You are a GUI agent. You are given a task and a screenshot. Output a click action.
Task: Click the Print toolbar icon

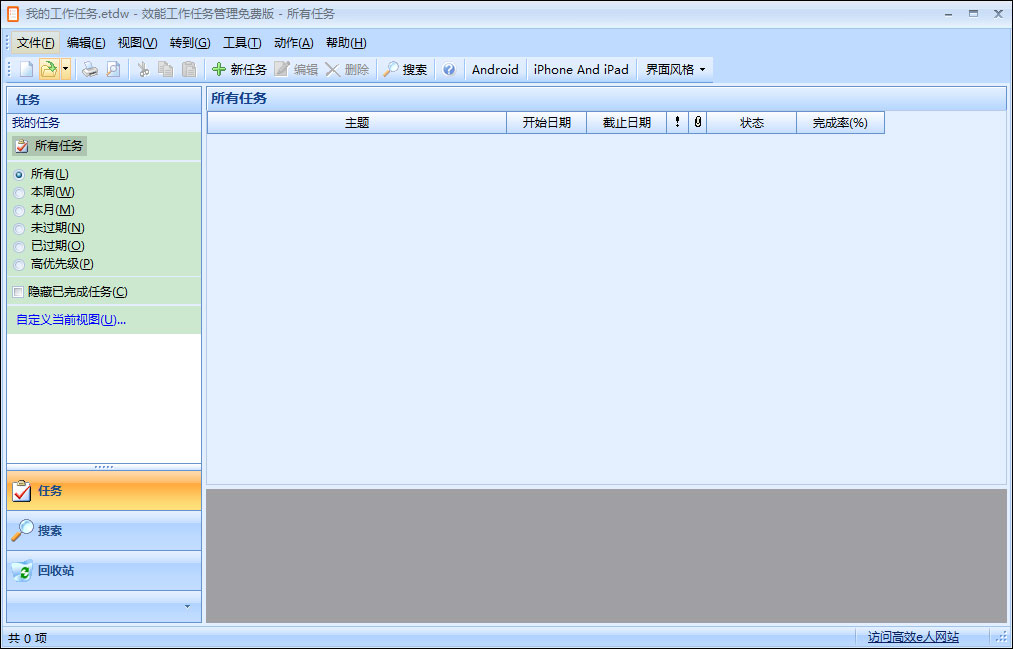(x=90, y=69)
